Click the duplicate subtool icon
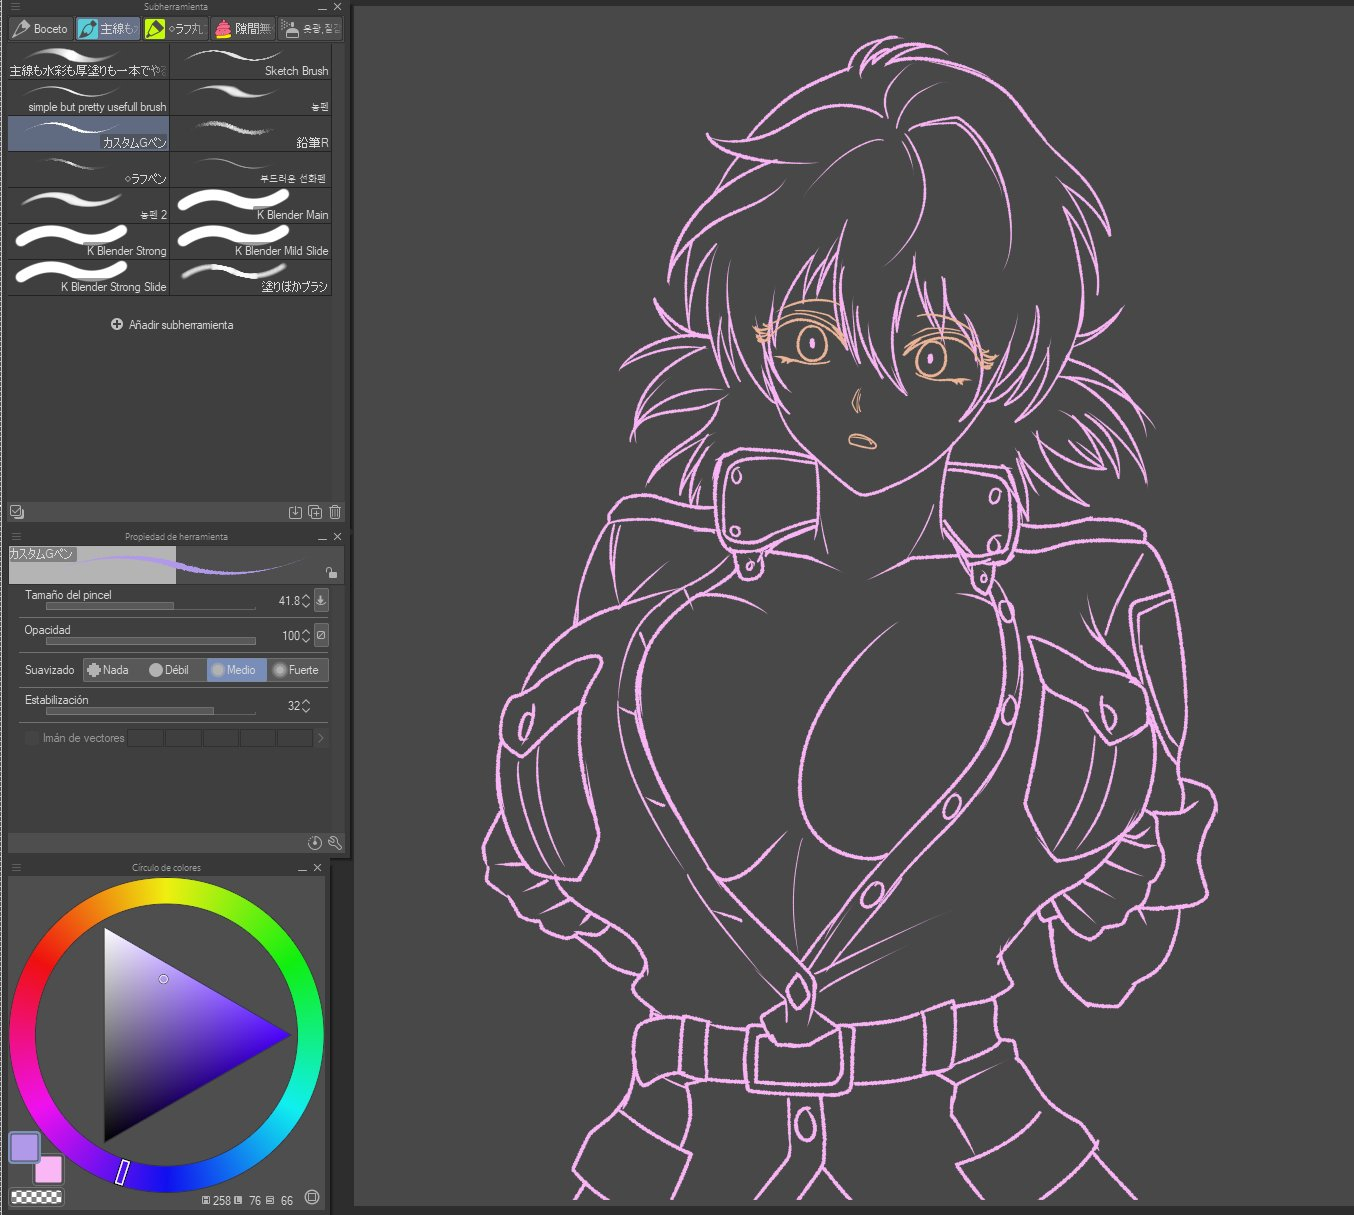1354x1215 pixels. tap(315, 512)
